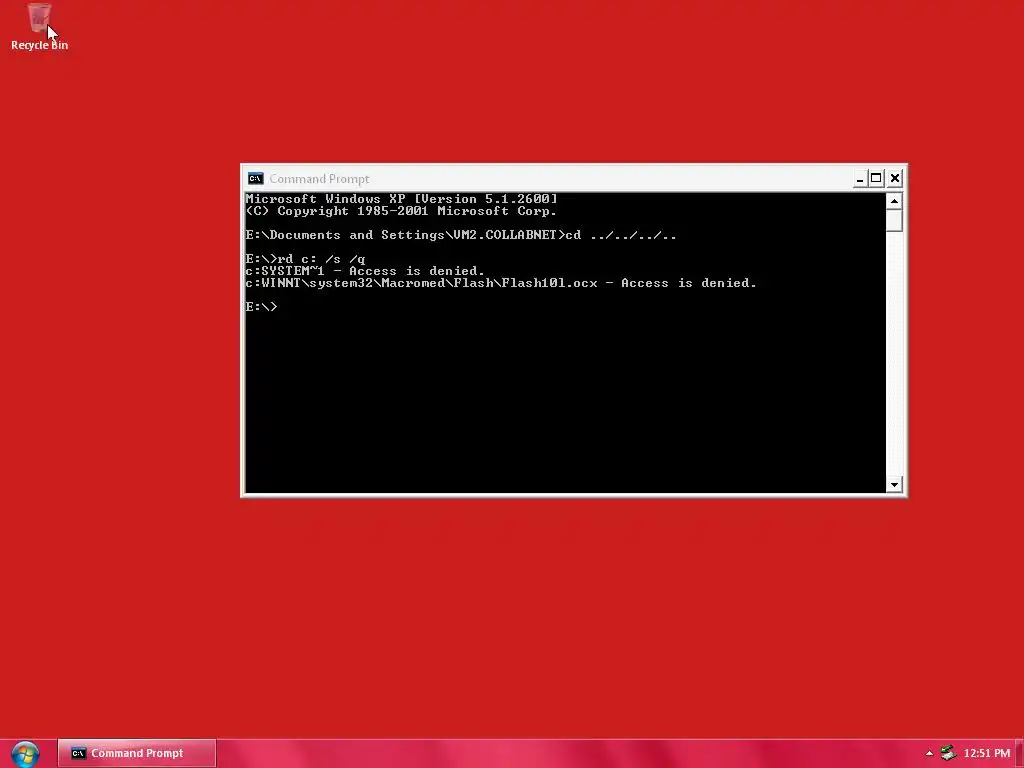
Task: Click the Recycle Bin label text
Action: point(39,45)
